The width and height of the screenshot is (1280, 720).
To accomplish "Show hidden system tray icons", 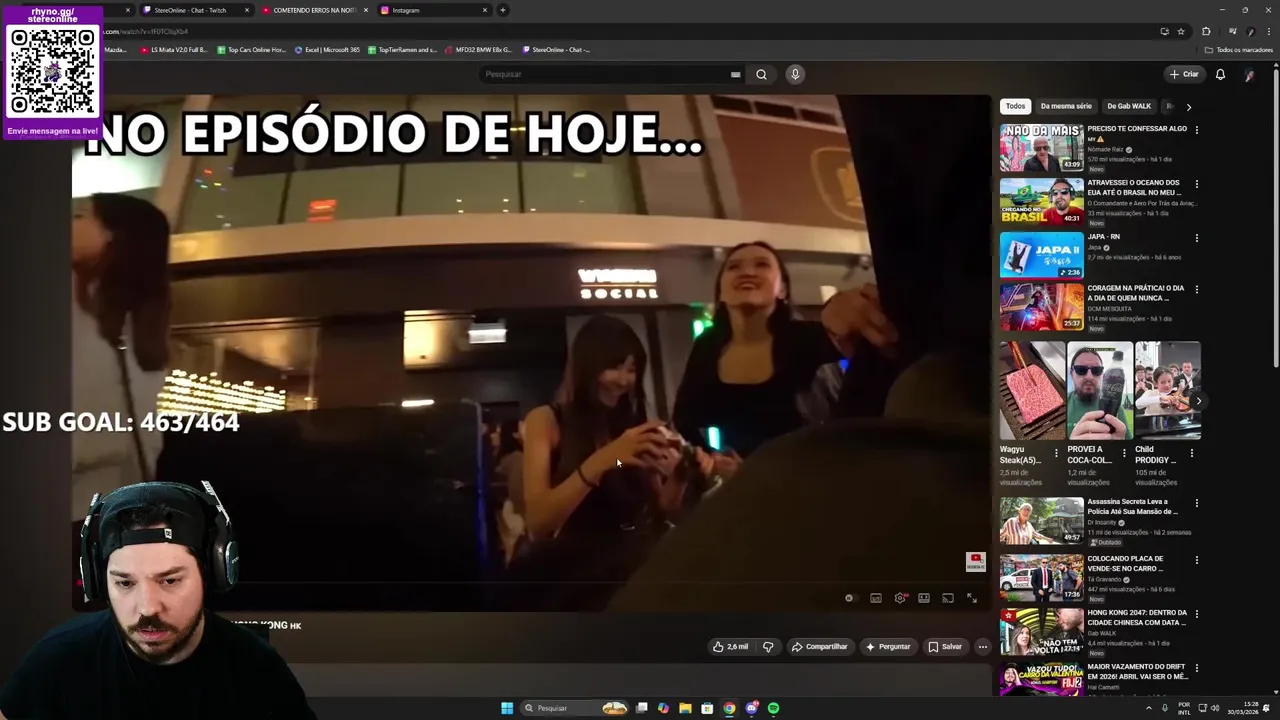I will [x=1148, y=708].
